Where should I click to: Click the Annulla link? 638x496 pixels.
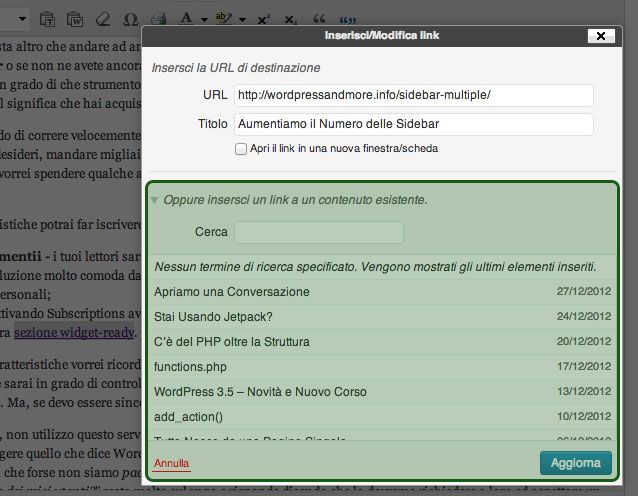(171, 464)
